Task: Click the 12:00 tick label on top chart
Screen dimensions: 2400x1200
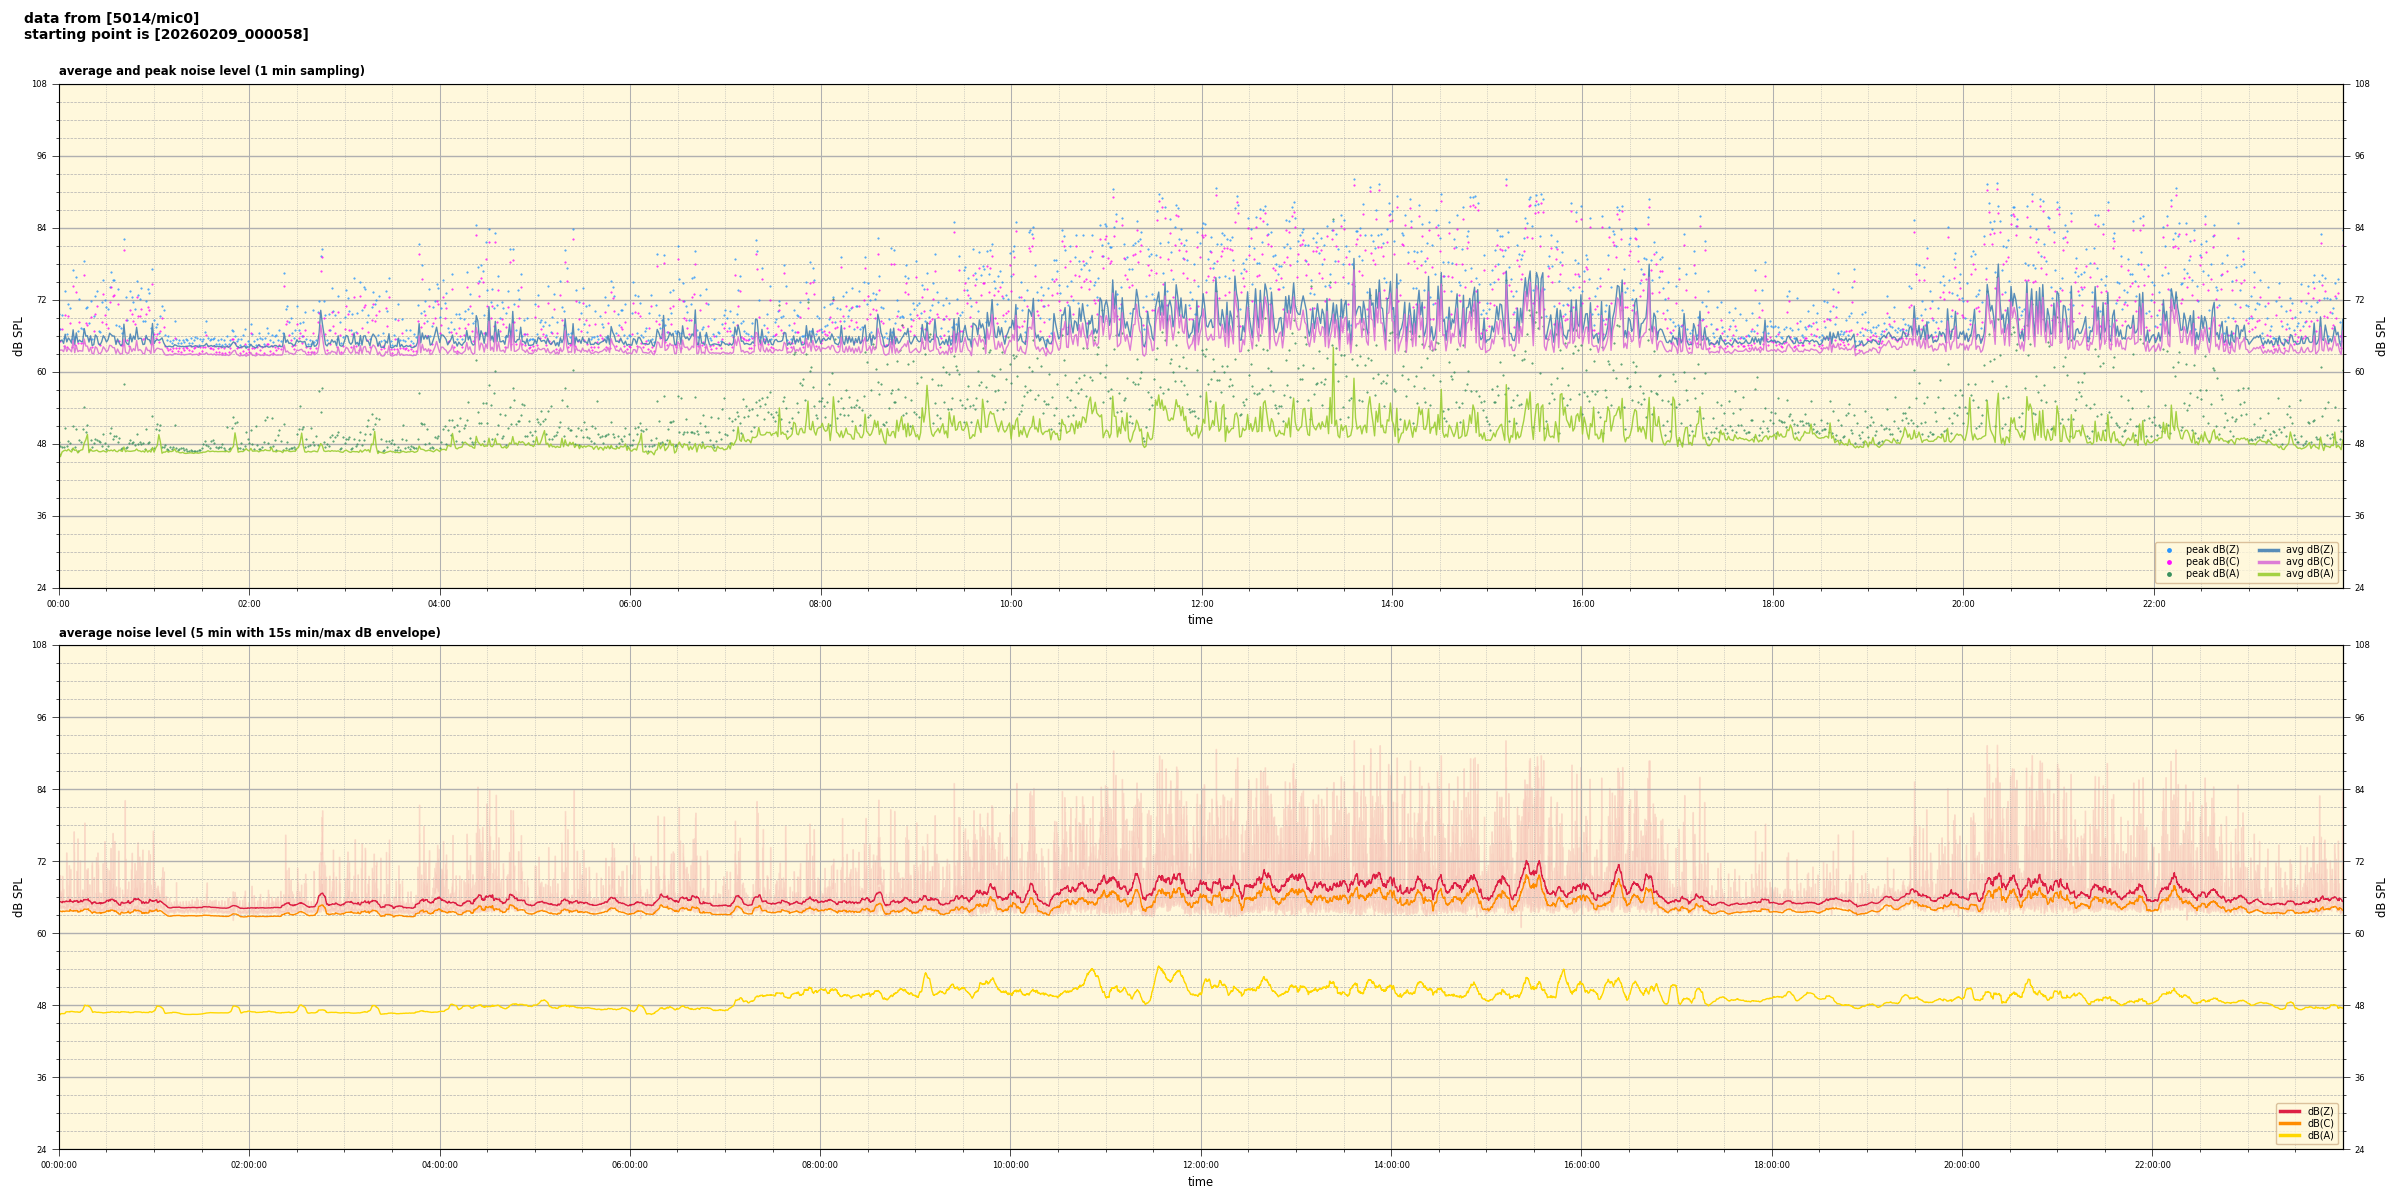Action: [1201, 604]
